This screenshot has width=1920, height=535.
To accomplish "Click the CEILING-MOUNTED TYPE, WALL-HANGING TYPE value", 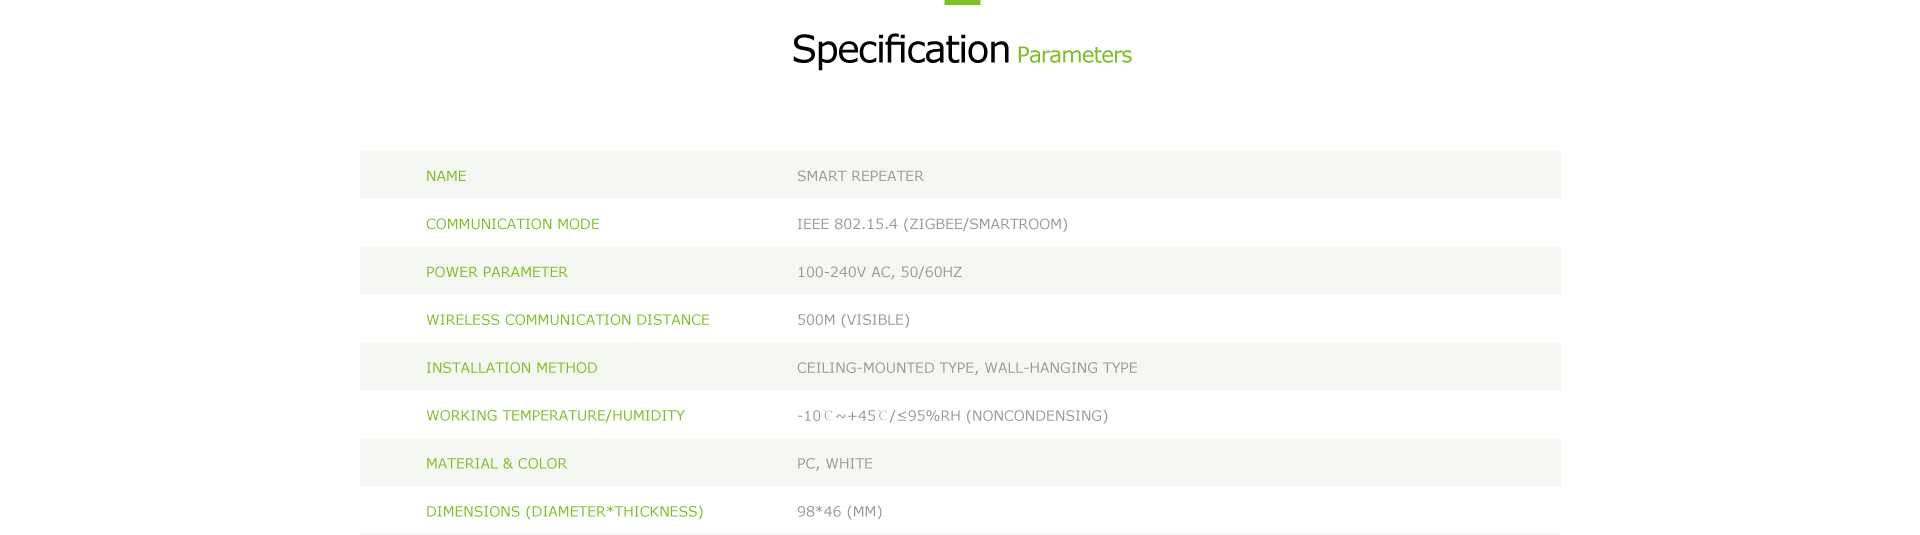I will click(967, 368).
